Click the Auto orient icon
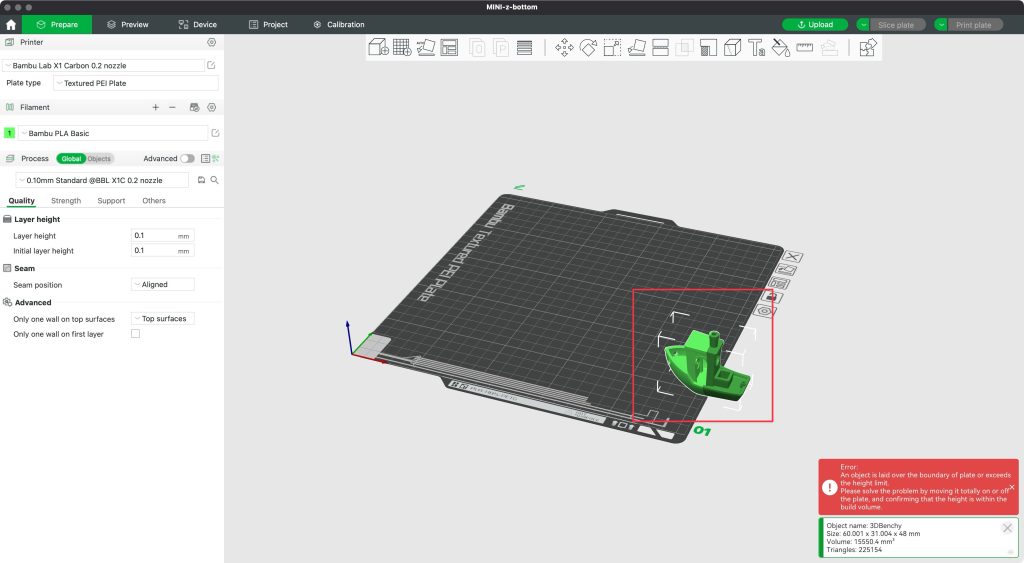 426,47
